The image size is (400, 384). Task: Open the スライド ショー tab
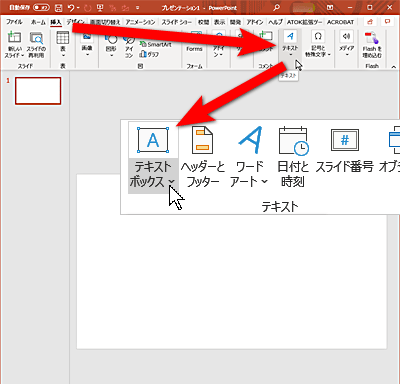pyautogui.click(x=177, y=22)
